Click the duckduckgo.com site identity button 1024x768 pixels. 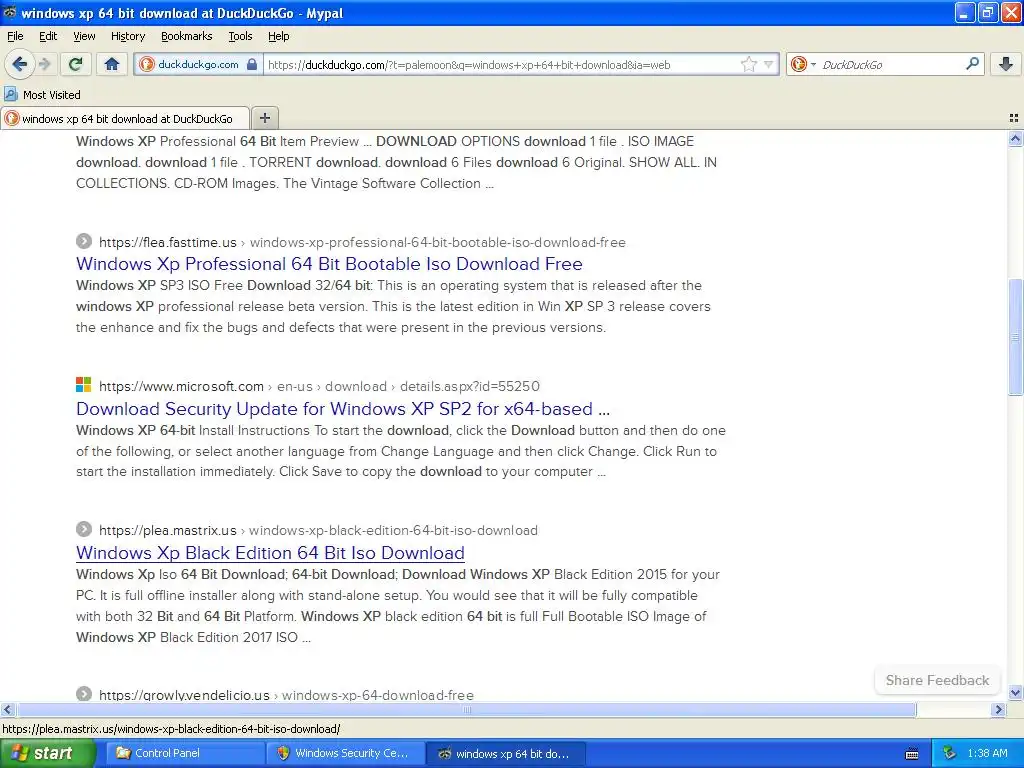coord(199,64)
